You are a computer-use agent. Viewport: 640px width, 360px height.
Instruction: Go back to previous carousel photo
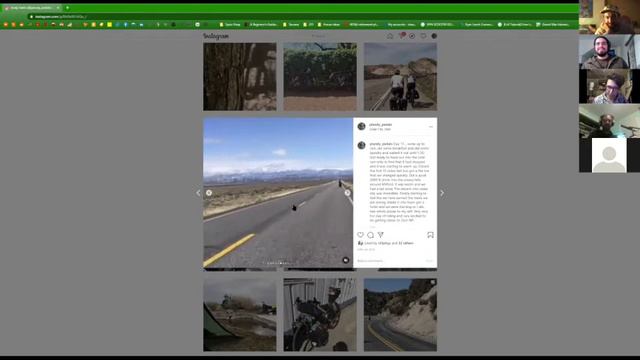click(x=209, y=193)
